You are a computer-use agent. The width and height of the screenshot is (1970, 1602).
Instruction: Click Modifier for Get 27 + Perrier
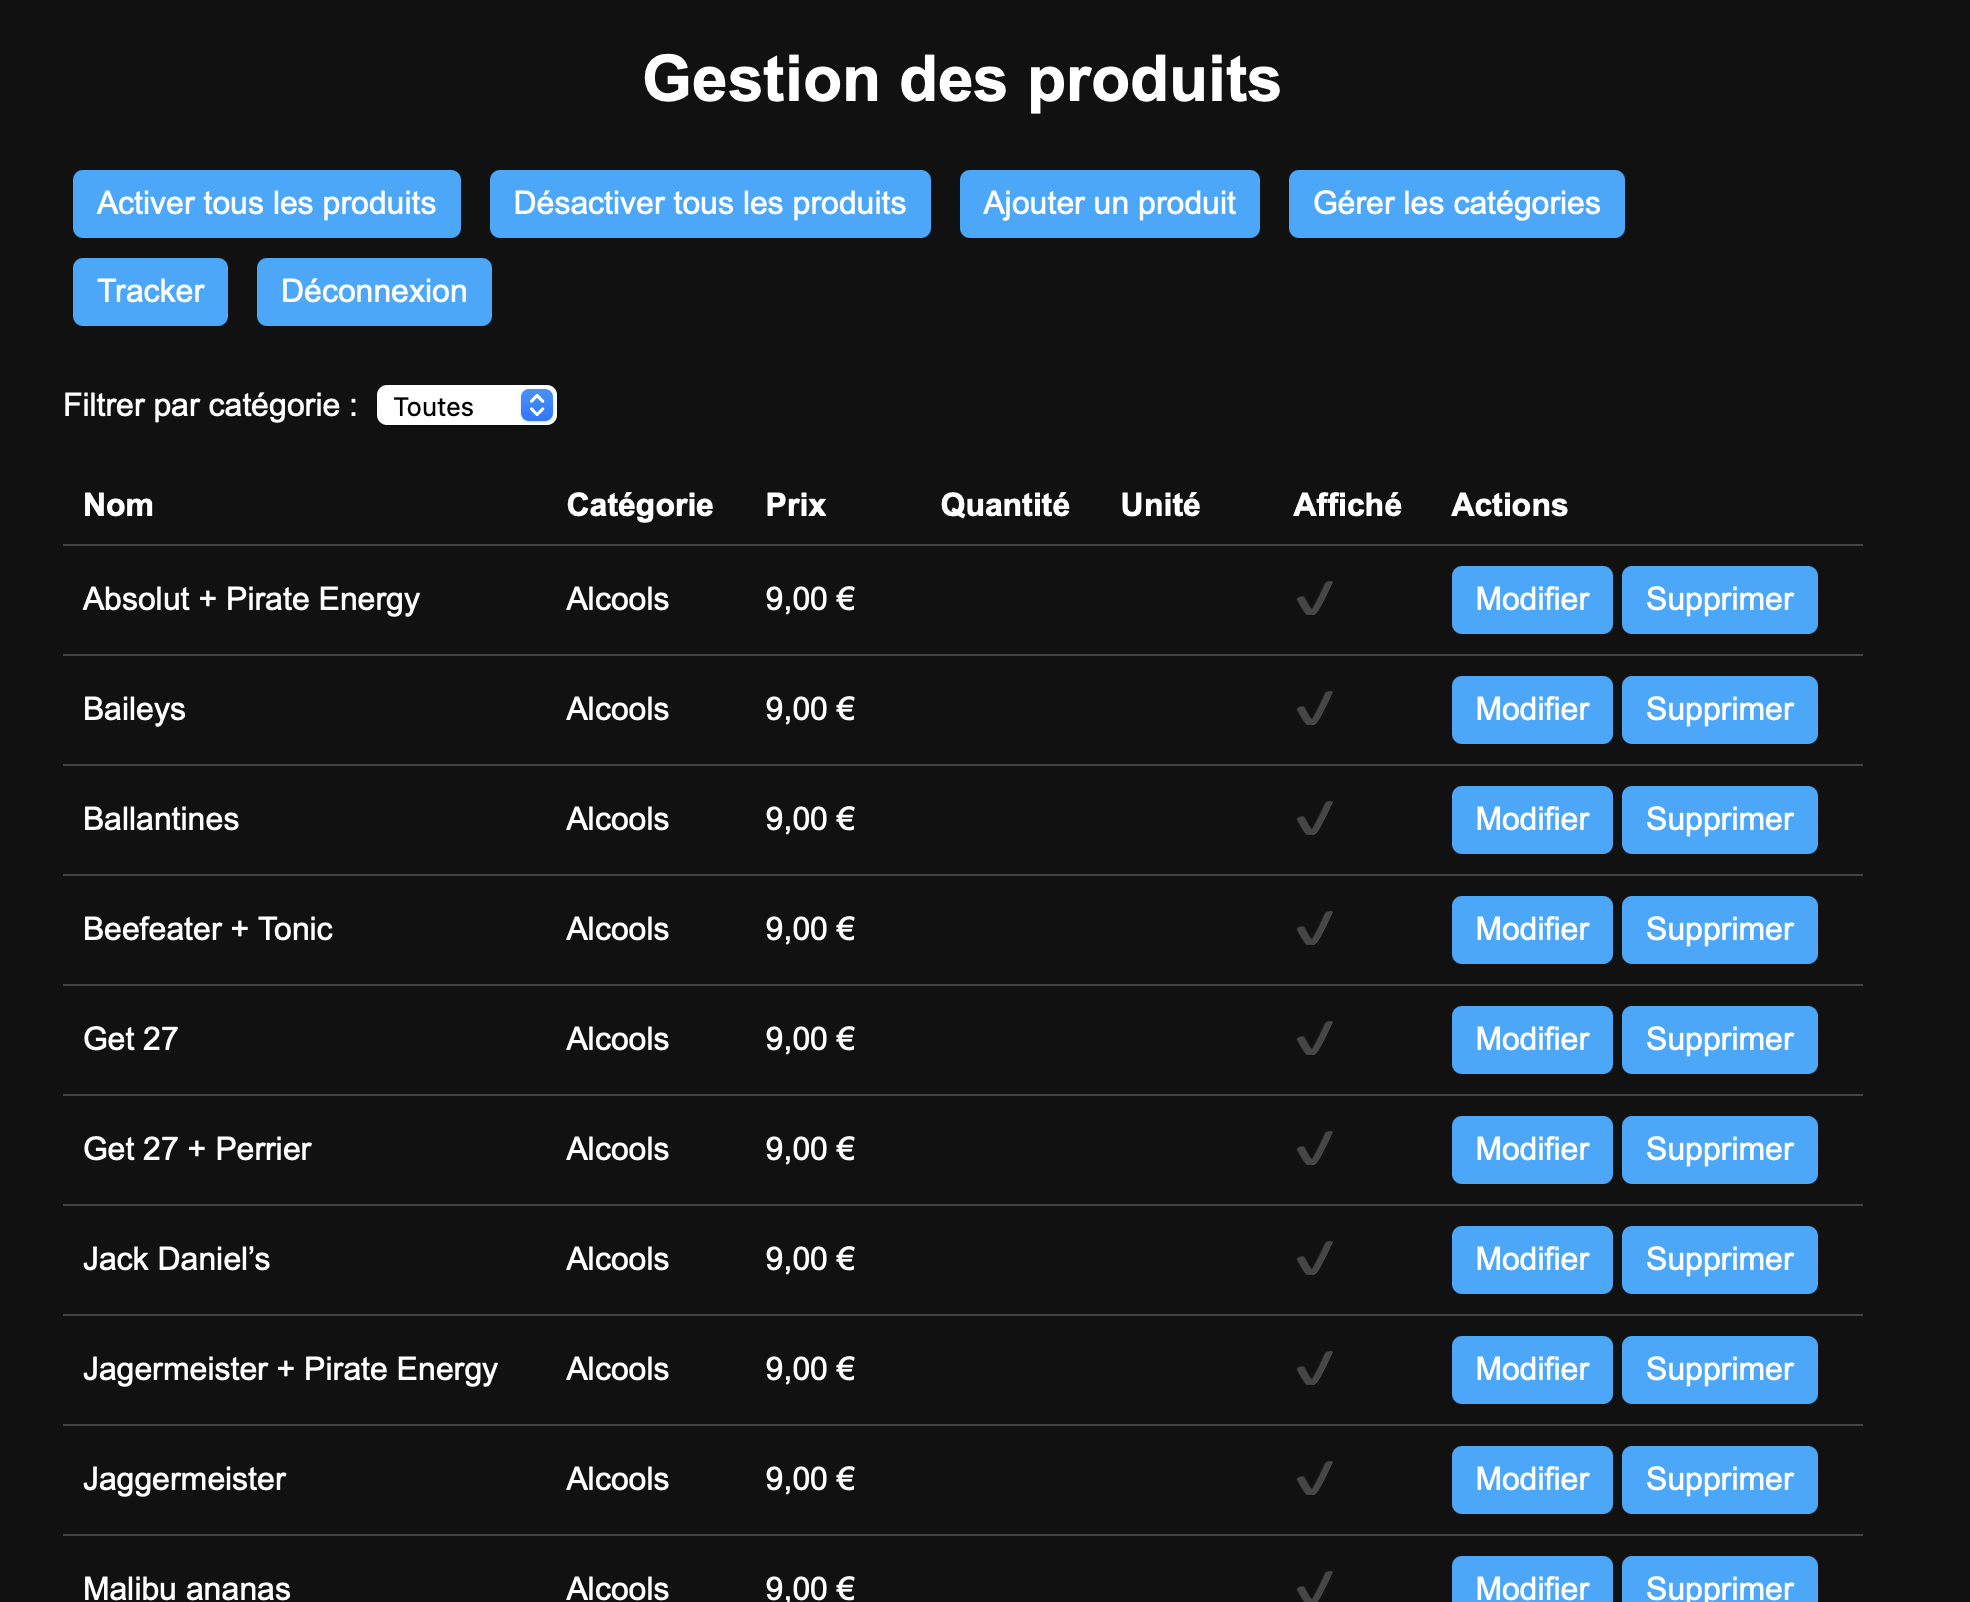[1531, 1150]
